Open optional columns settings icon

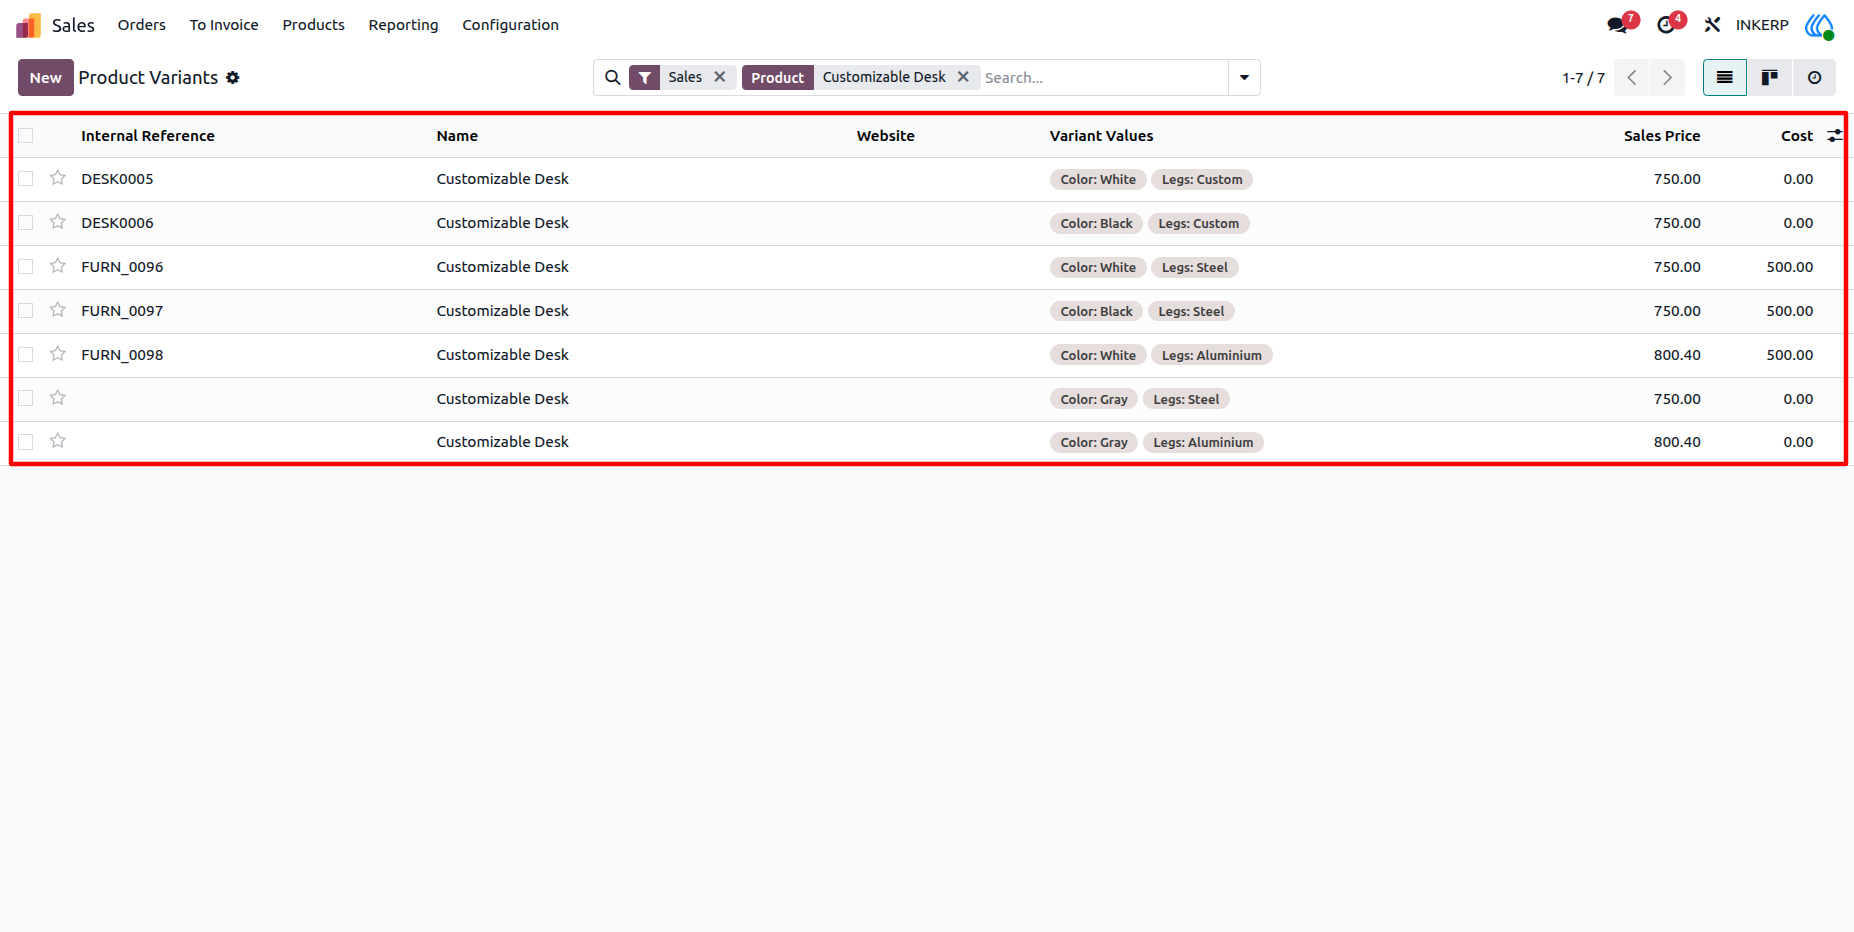click(x=1835, y=136)
